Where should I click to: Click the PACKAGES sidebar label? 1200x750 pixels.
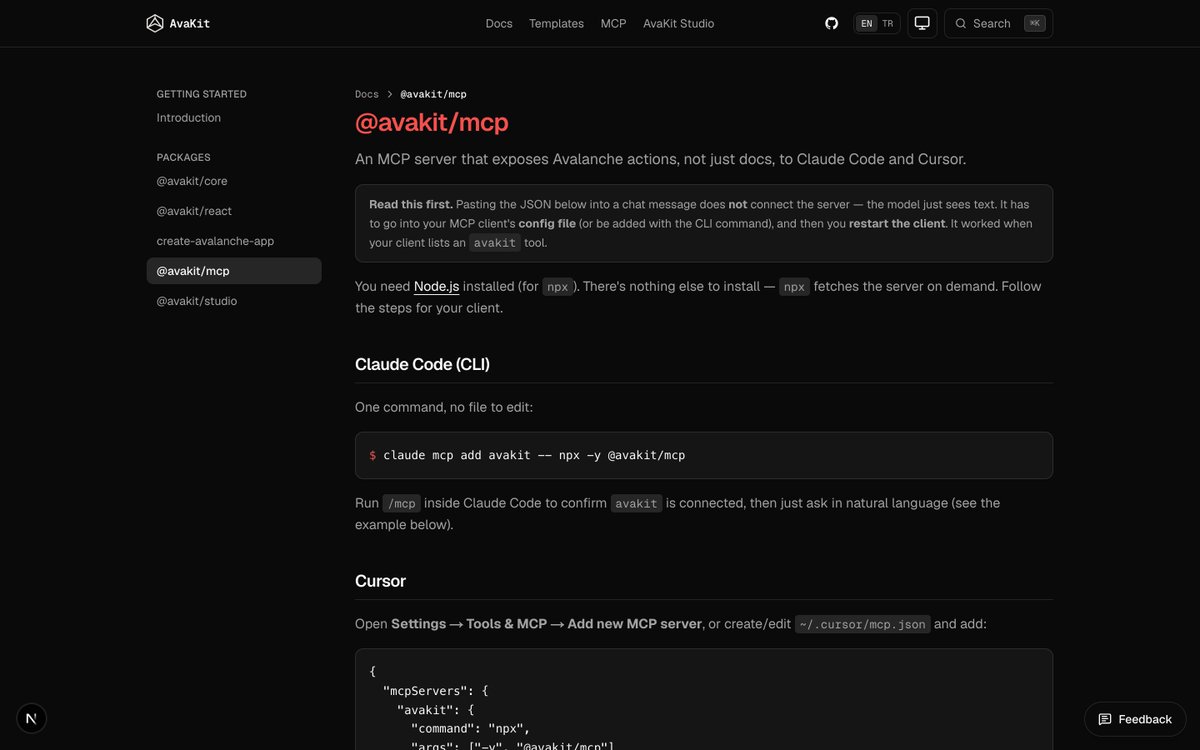[184, 157]
